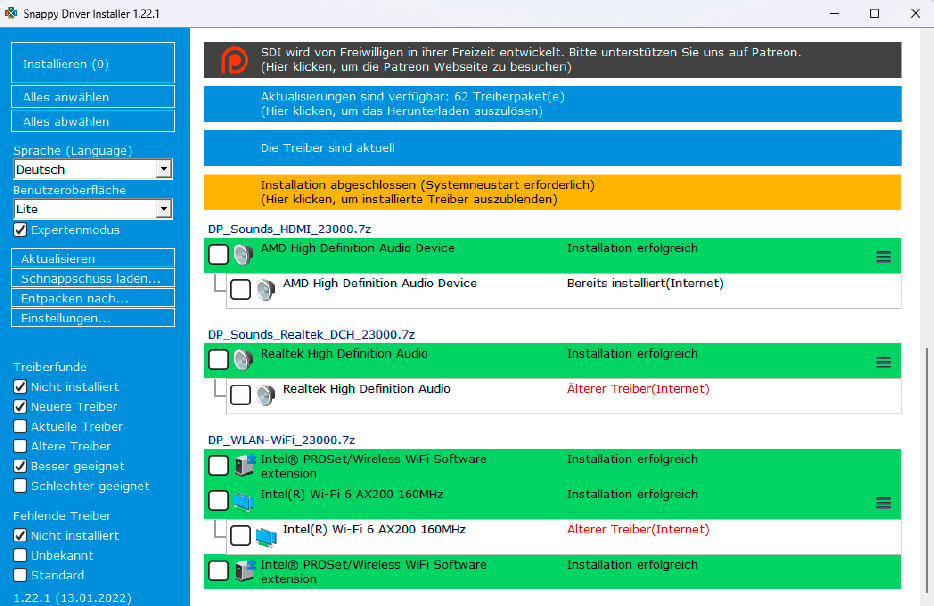Click network card icon of installed Wi-Fi 6 AX200
Viewport: 934px width, 606px height.
244,501
